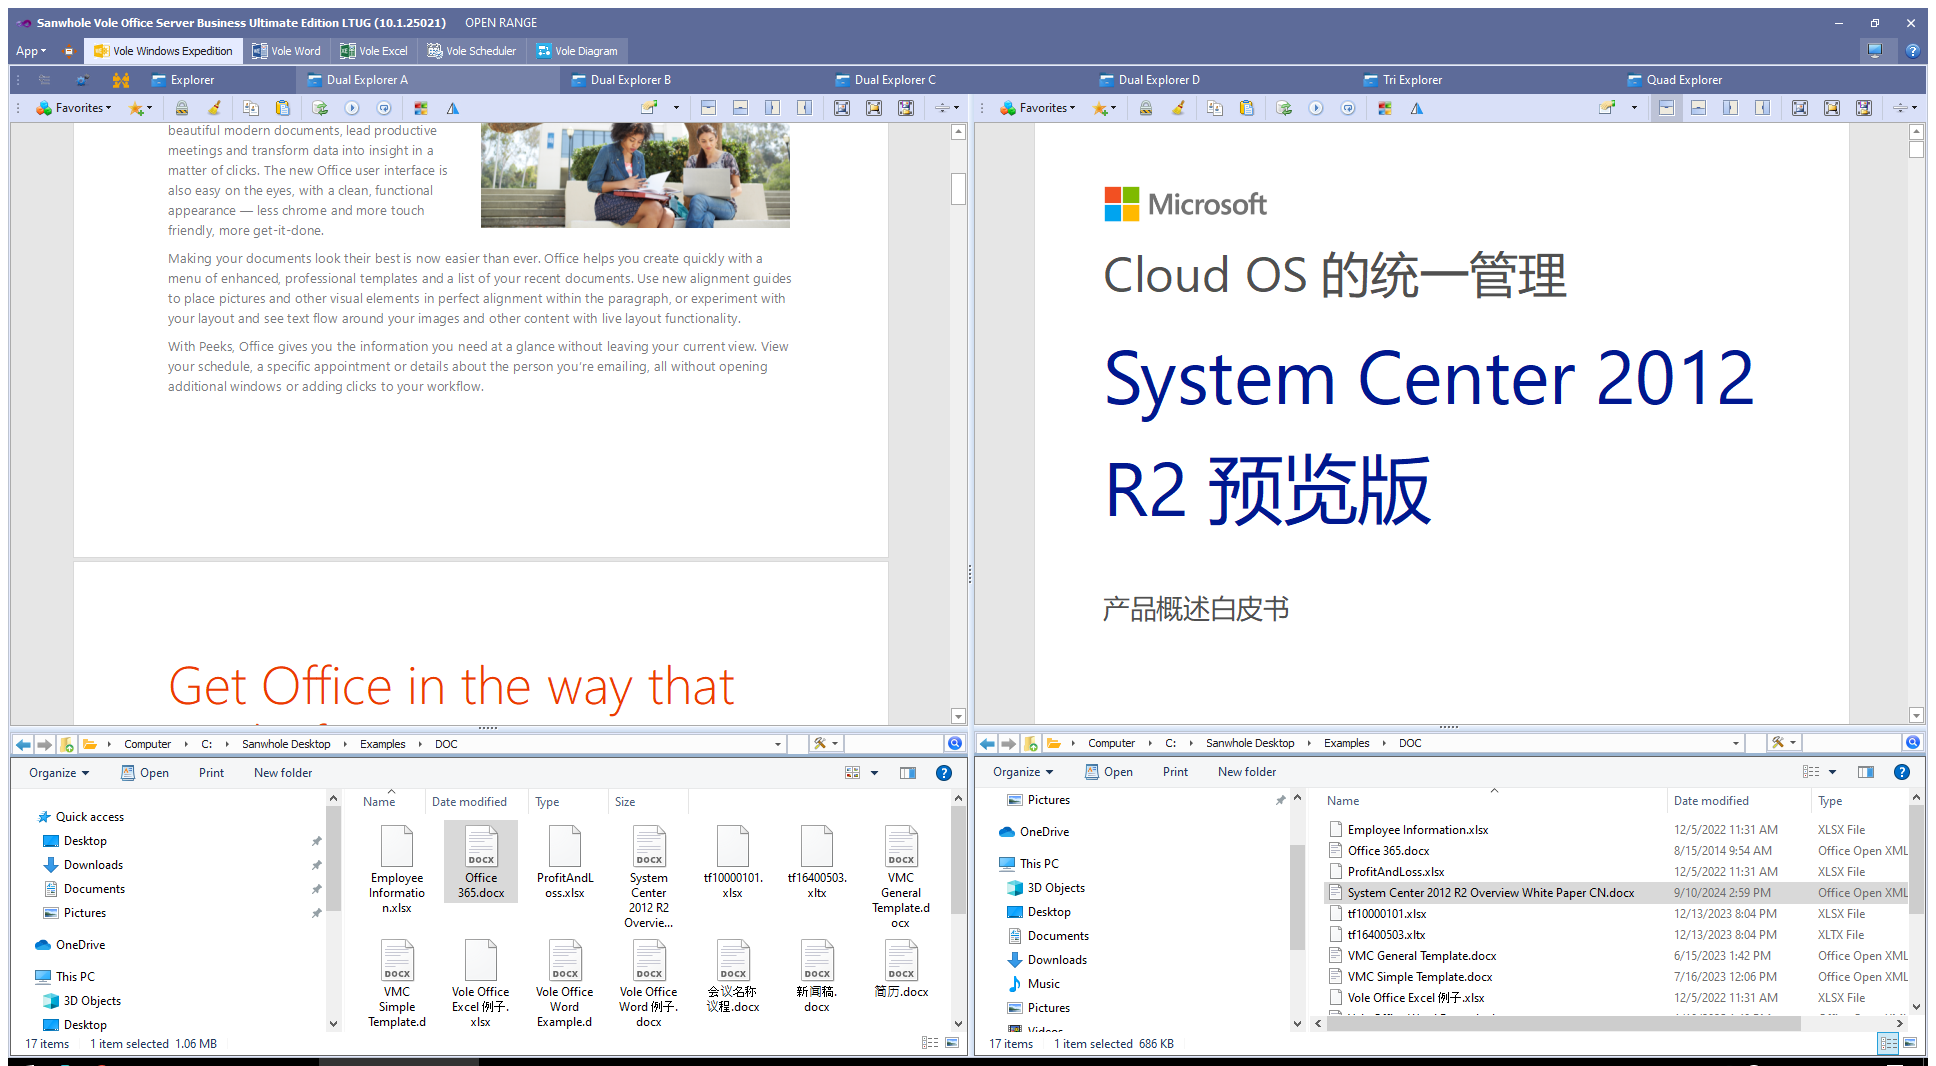This screenshot has height=1066, width=1936.
Task: Switch to details view at right status bar
Action: coord(1888,1043)
